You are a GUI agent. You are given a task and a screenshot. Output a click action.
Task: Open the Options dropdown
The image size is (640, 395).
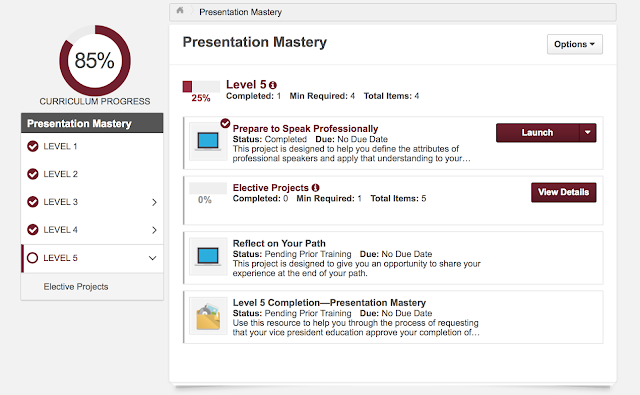[575, 44]
